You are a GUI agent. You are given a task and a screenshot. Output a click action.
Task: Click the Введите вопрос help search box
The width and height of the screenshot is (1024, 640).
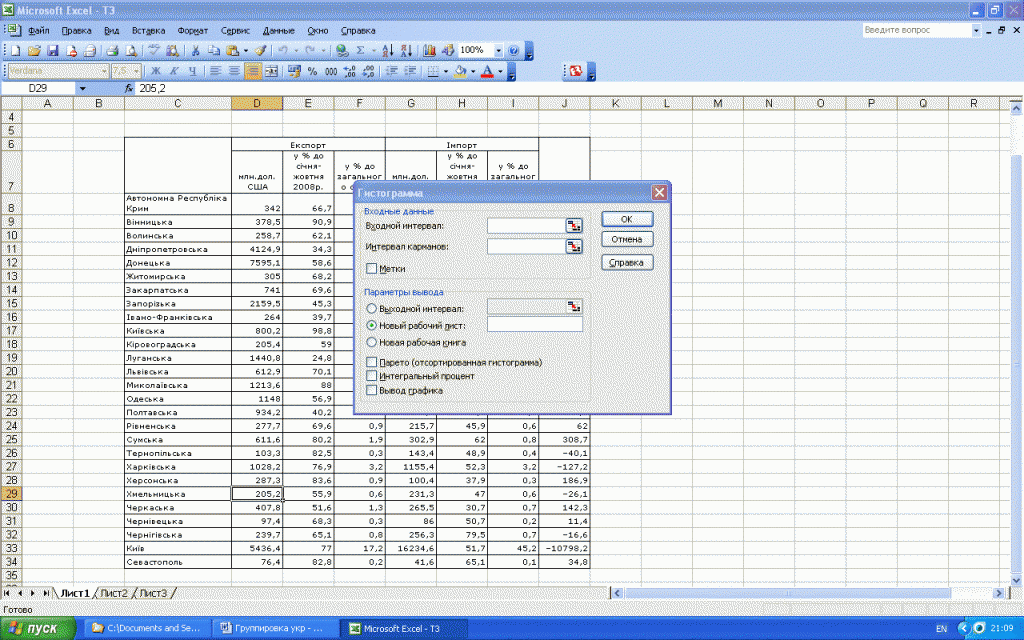[x=917, y=30]
